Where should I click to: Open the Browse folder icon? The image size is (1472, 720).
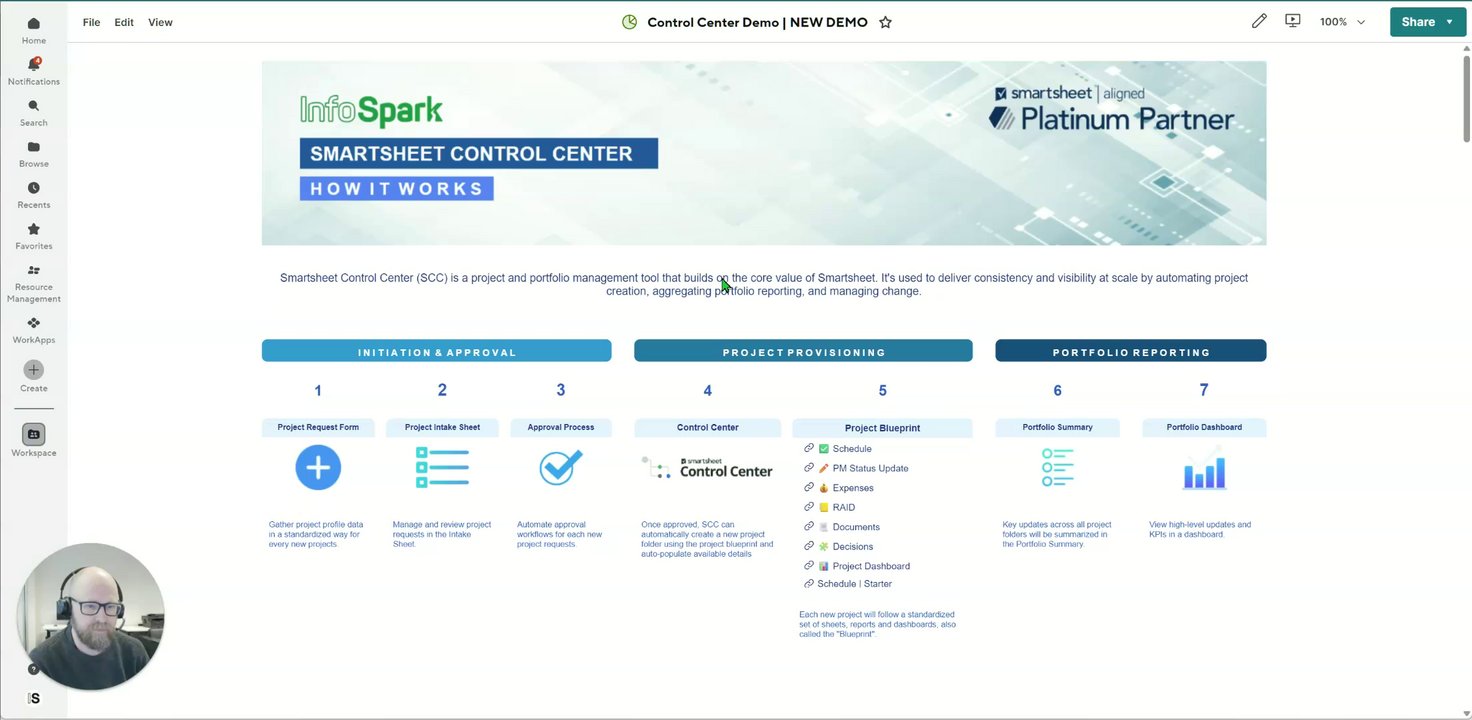click(x=33, y=154)
